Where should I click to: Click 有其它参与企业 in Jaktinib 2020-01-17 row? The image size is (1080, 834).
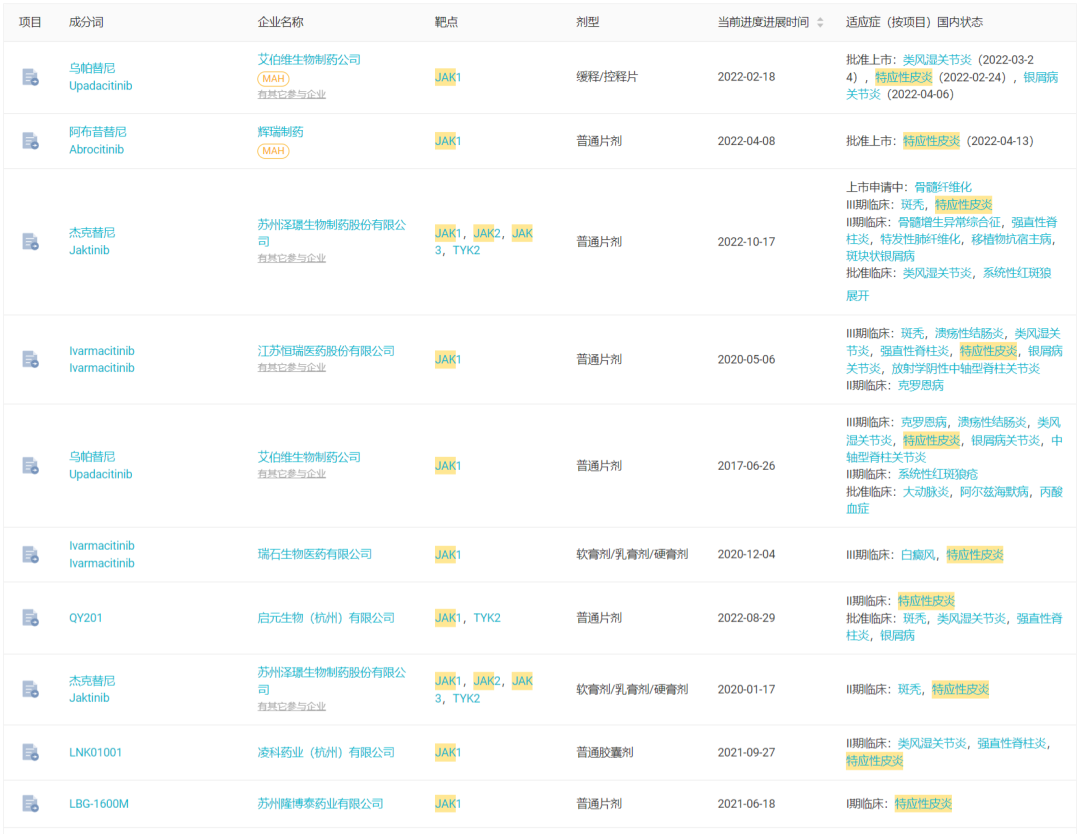291,707
